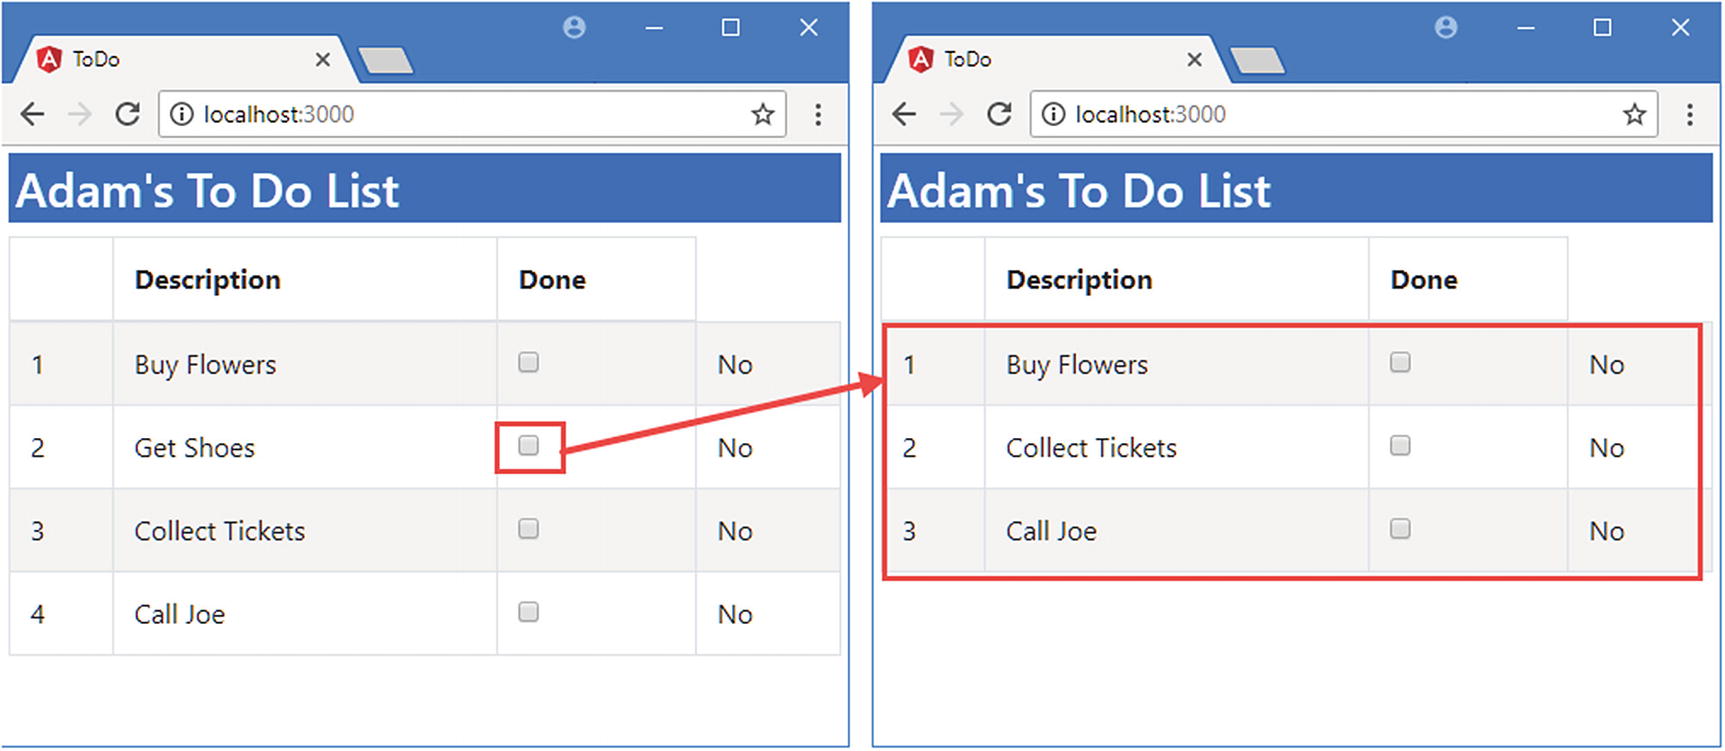Open left browser's three-dot menu

pyautogui.click(x=818, y=114)
